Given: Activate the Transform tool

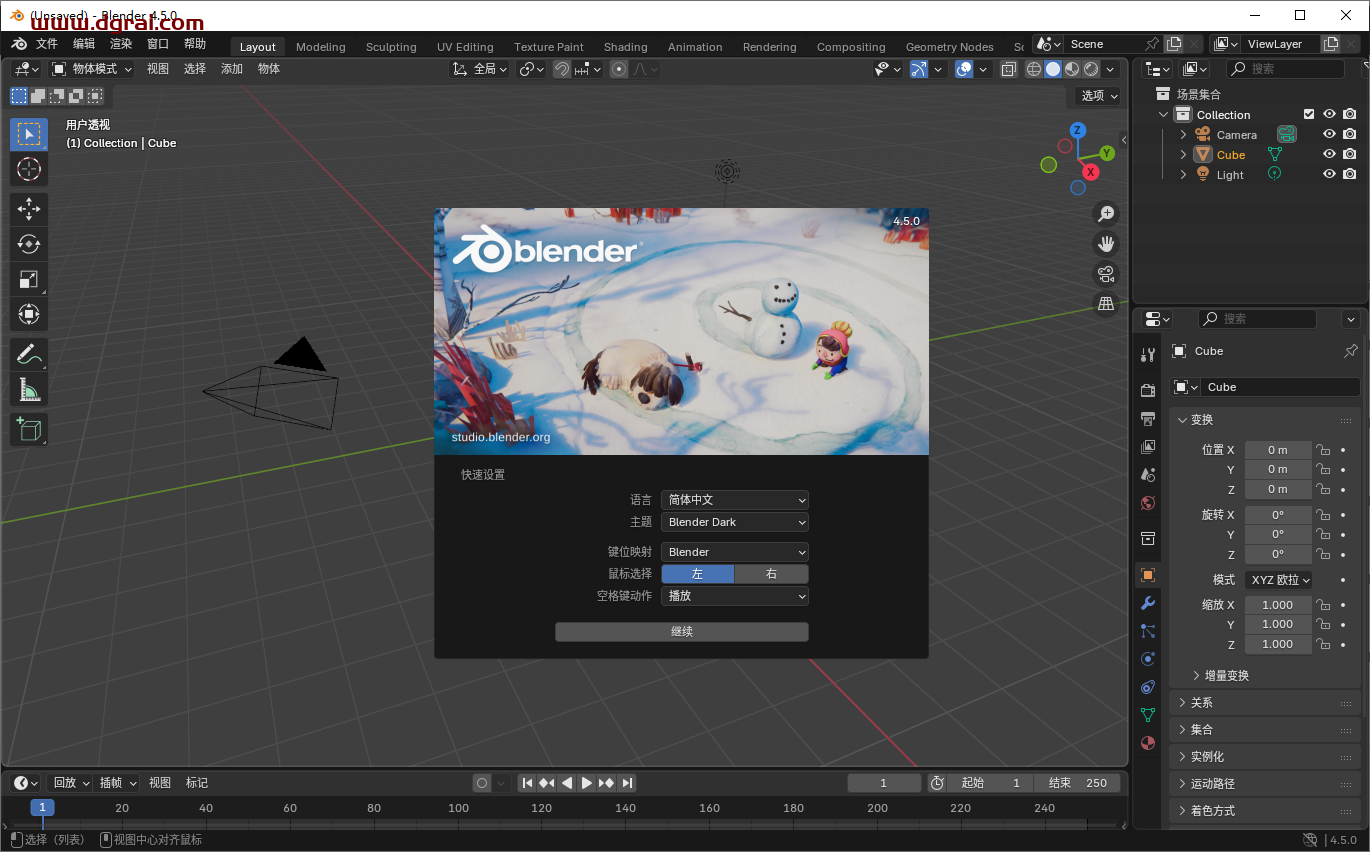Looking at the screenshot, I should [x=29, y=315].
